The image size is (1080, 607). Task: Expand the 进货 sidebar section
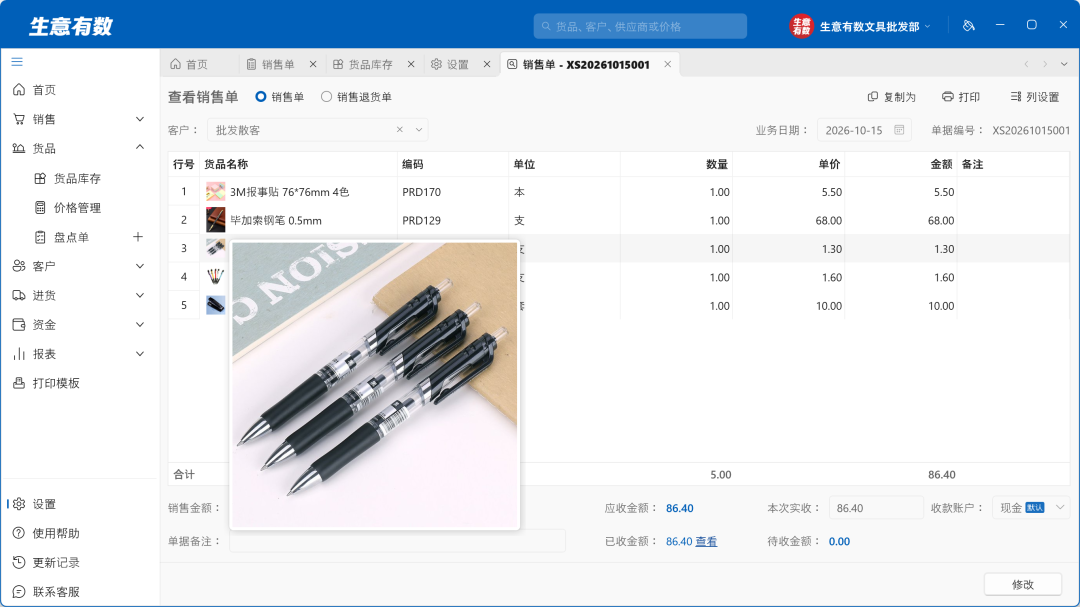click(x=140, y=296)
